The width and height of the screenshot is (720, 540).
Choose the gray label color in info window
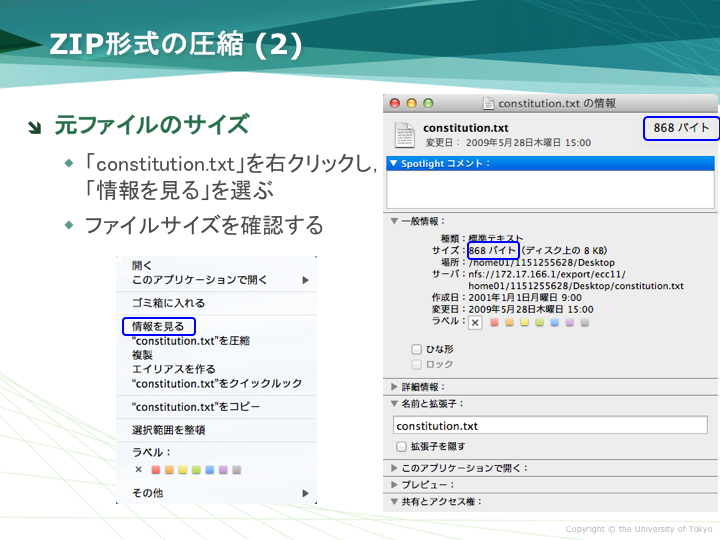pos(585,322)
